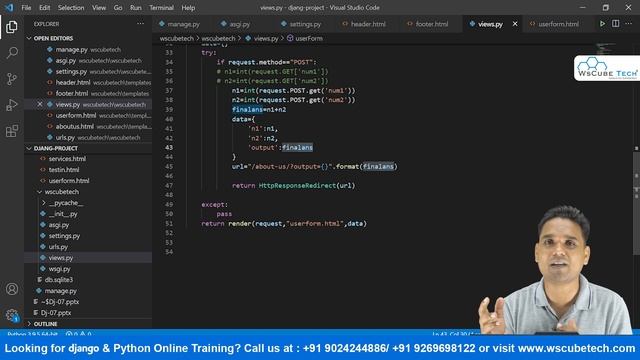Select footer.html in Open Editors
Image resolution: width=640 pixels, height=360 pixels.
click(x=88, y=93)
